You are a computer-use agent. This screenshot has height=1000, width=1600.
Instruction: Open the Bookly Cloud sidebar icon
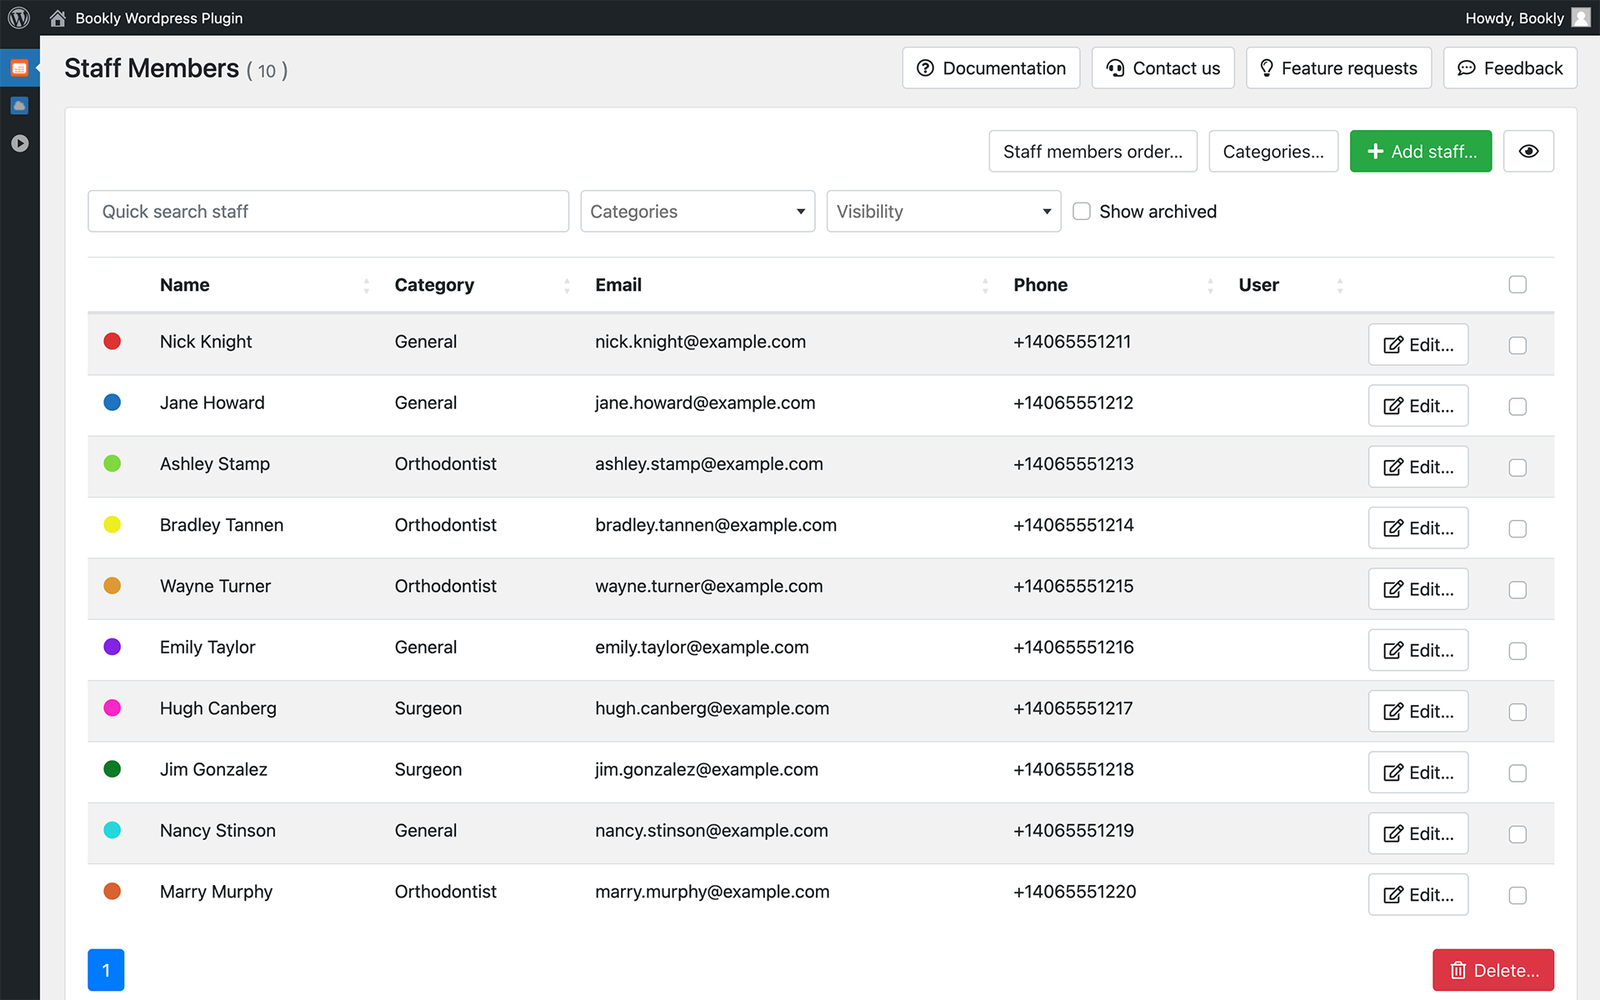point(19,104)
